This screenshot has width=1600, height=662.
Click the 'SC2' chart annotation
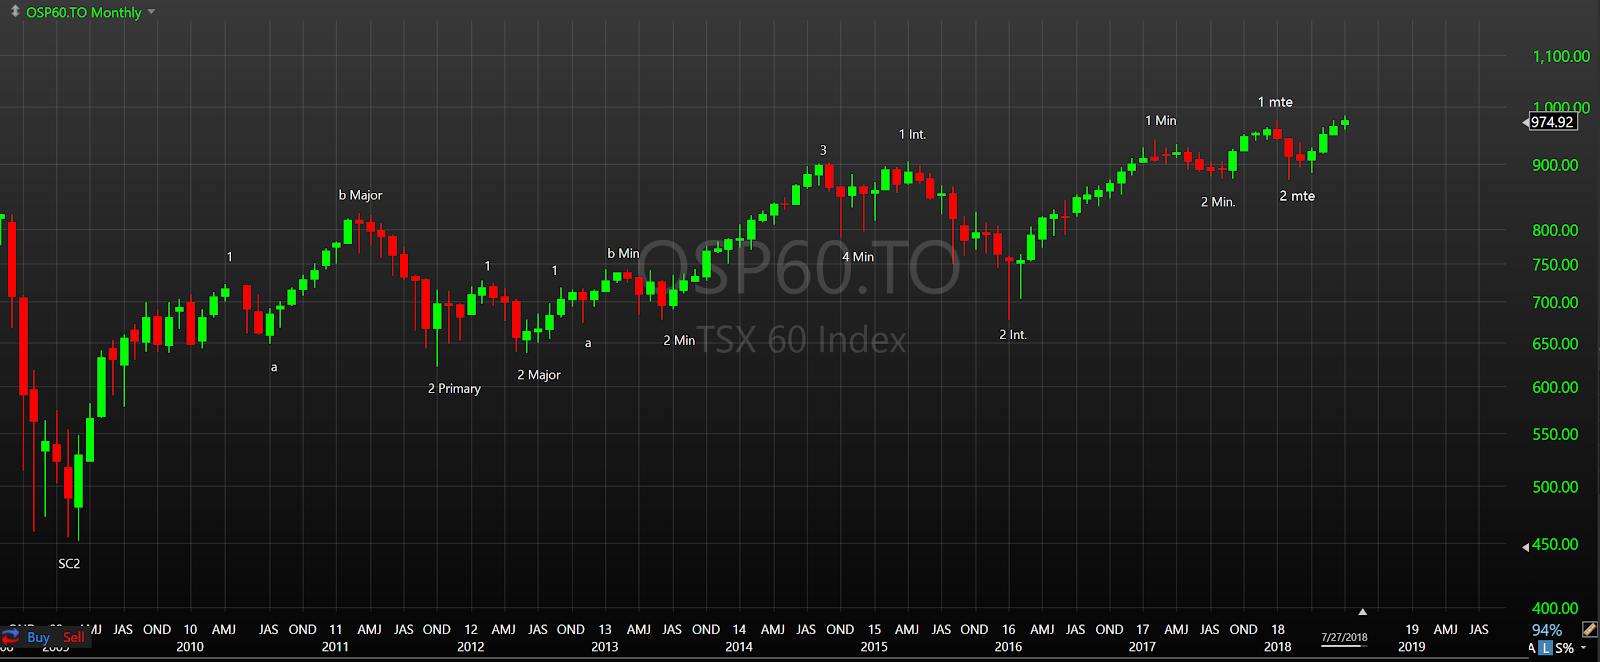point(69,564)
